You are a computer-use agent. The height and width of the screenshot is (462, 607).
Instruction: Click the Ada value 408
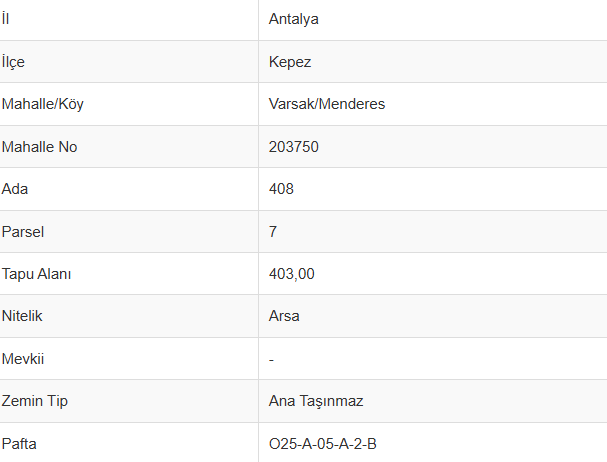tap(282, 189)
